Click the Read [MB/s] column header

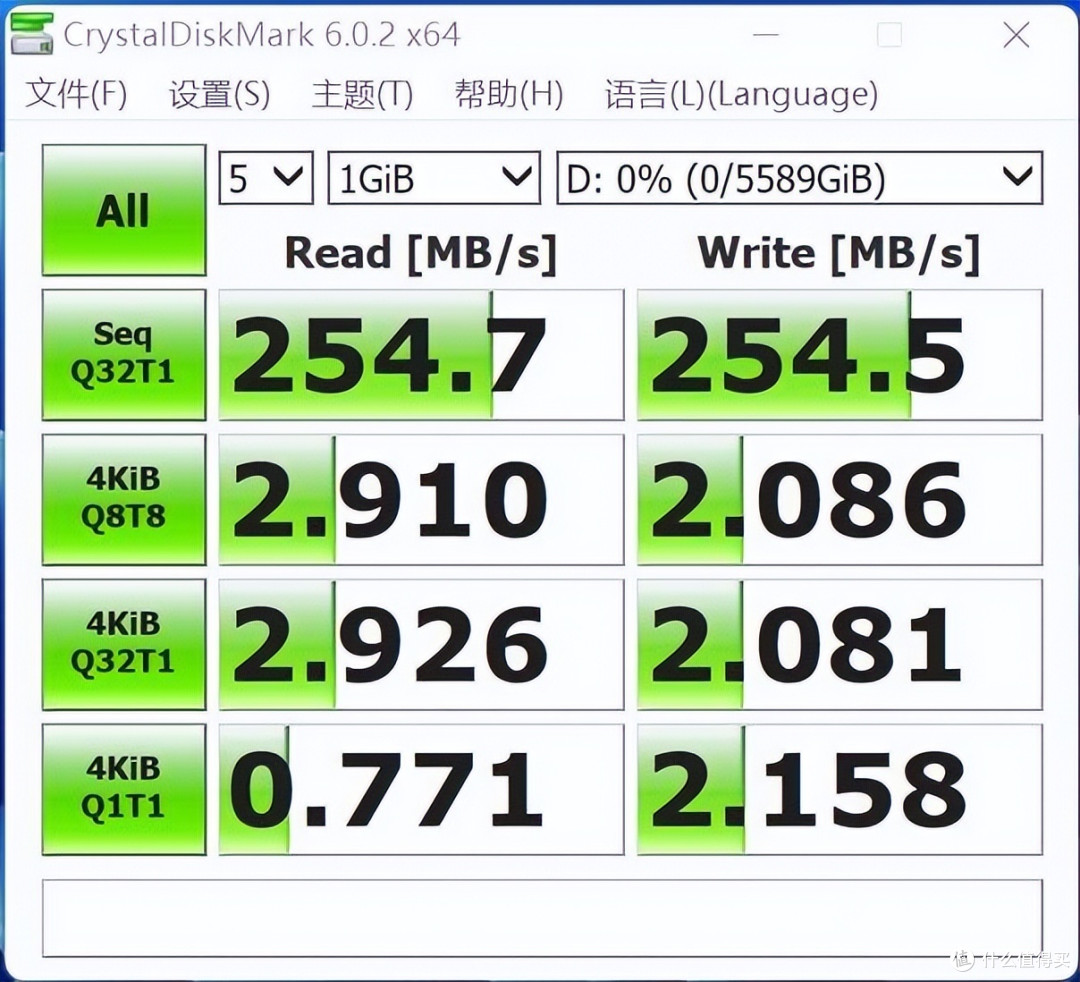tap(421, 253)
